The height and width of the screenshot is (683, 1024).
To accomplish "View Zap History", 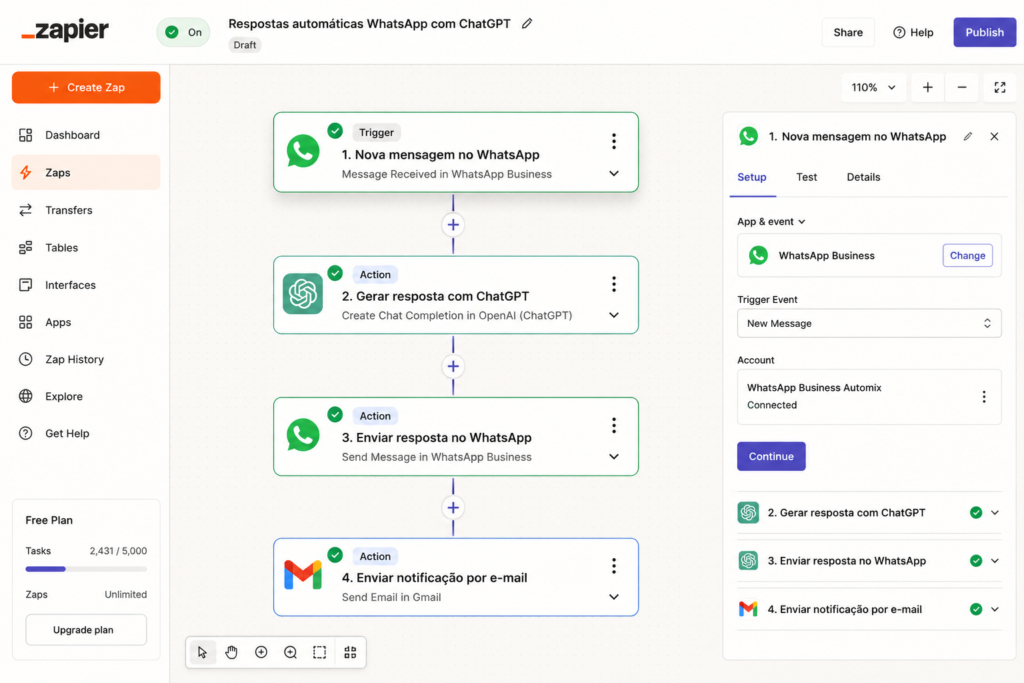I will [86, 359].
